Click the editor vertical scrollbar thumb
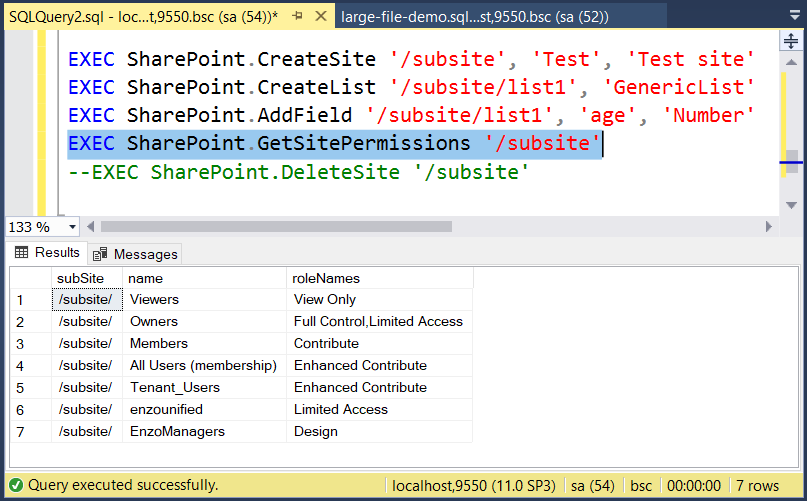The height and width of the screenshot is (501, 807). click(792, 162)
